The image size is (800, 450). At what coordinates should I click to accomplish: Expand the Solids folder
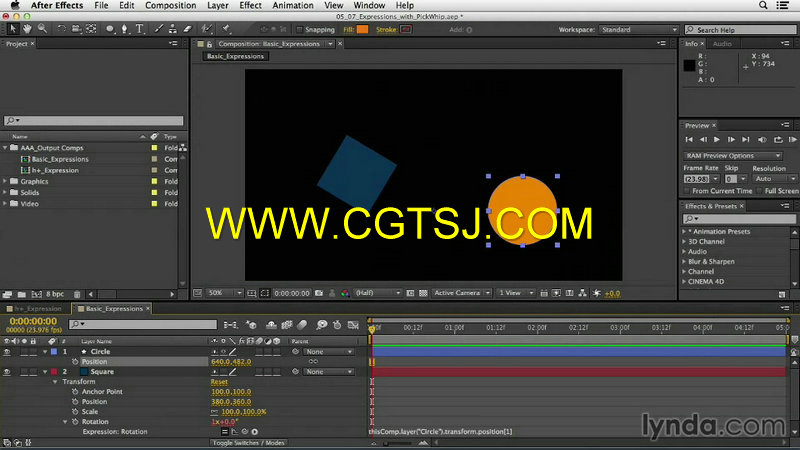pos(5,192)
